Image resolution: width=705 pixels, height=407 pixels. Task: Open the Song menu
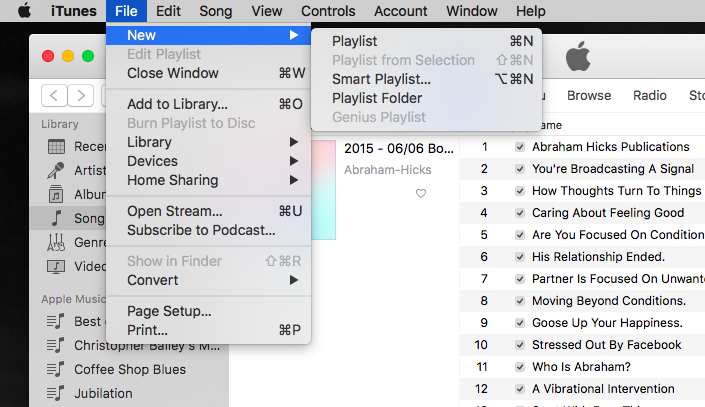tap(216, 11)
